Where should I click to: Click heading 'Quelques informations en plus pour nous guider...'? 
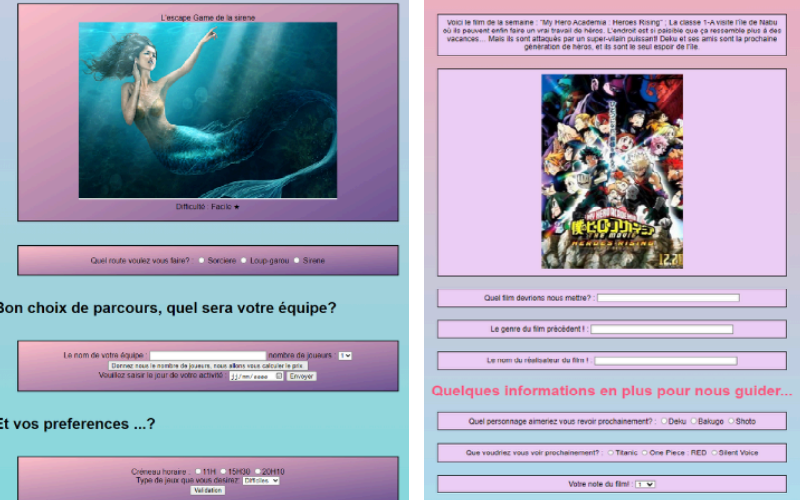612,391
